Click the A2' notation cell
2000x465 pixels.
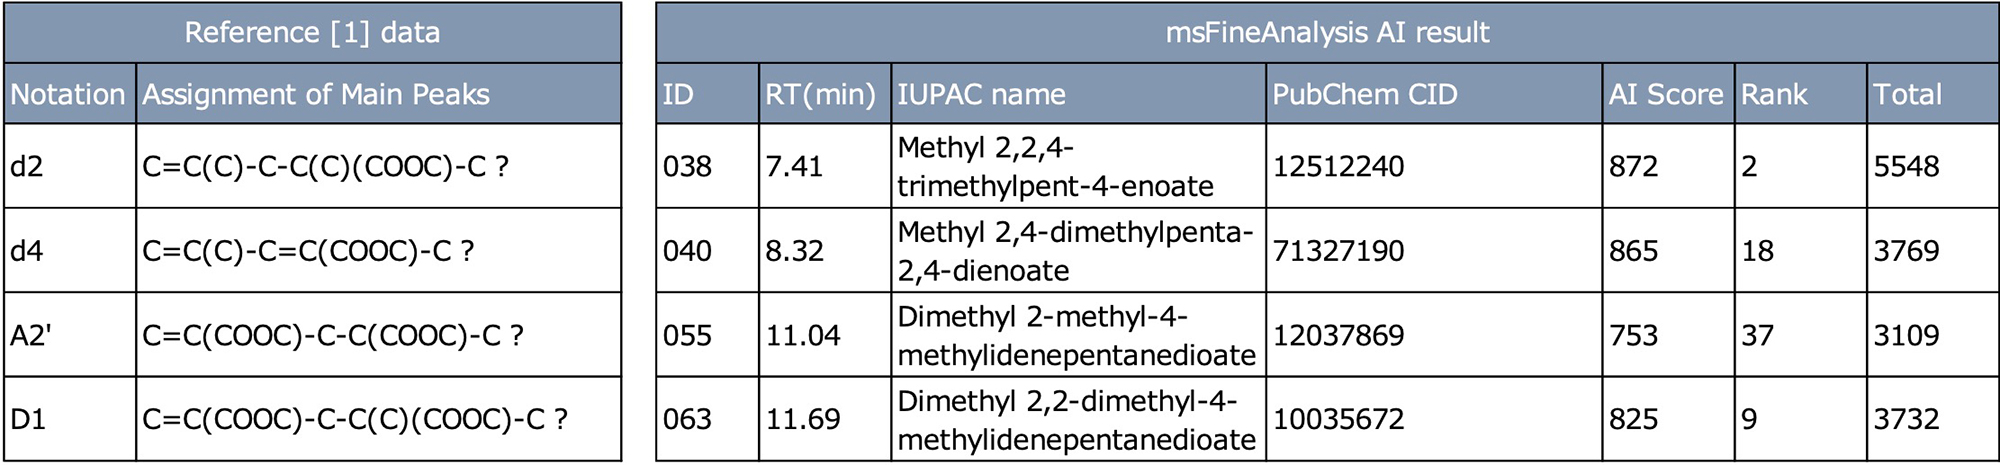(32, 335)
